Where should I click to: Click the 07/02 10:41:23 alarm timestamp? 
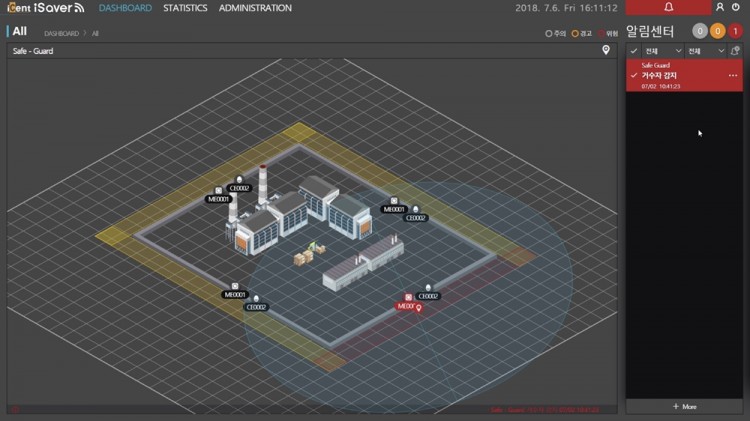(x=661, y=87)
